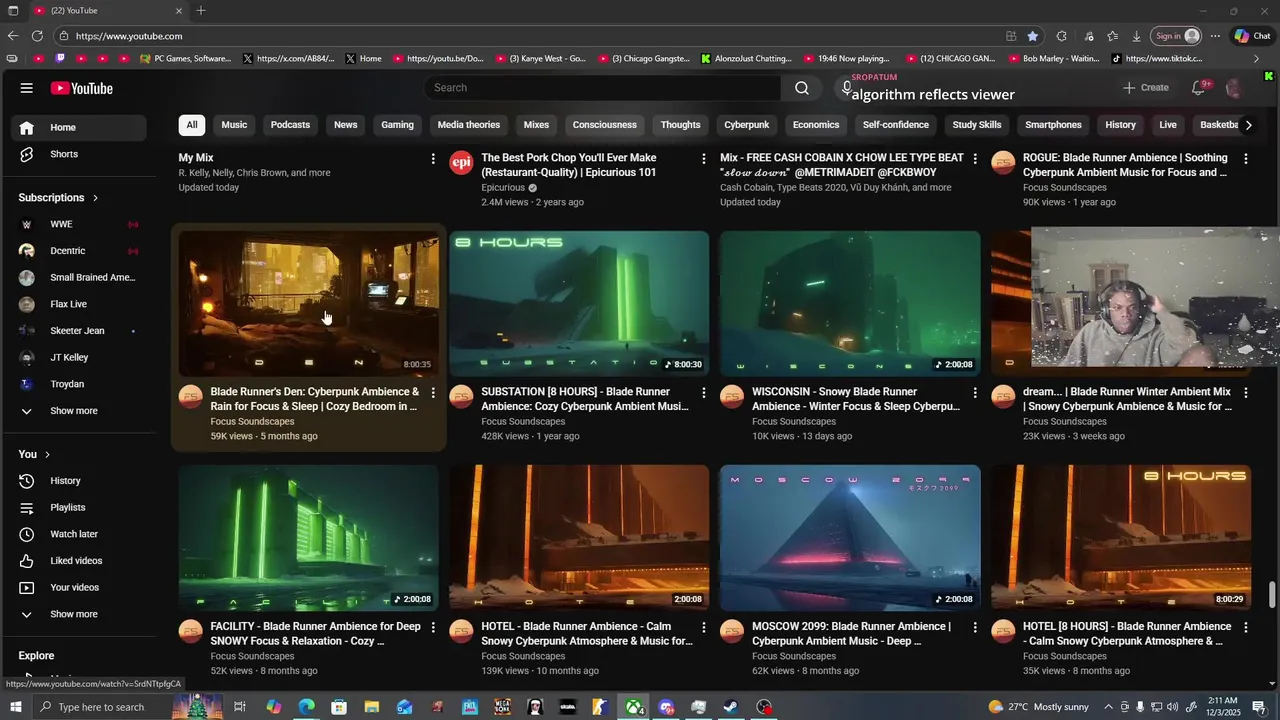Click Sign in button in browser toolbar
This screenshot has width=1280, height=720.
1176,36
